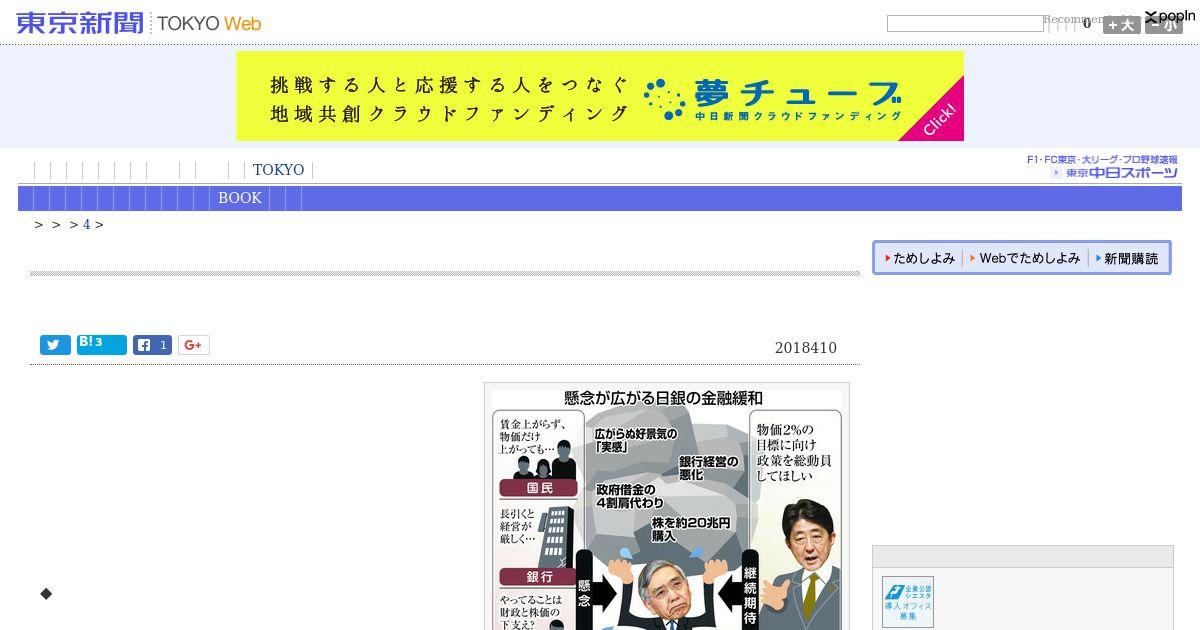This screenshot has height=630, width=1200.
Task: Click the Tokyo Shimbun TOKYO Web logo
Action: pos(139,23)
